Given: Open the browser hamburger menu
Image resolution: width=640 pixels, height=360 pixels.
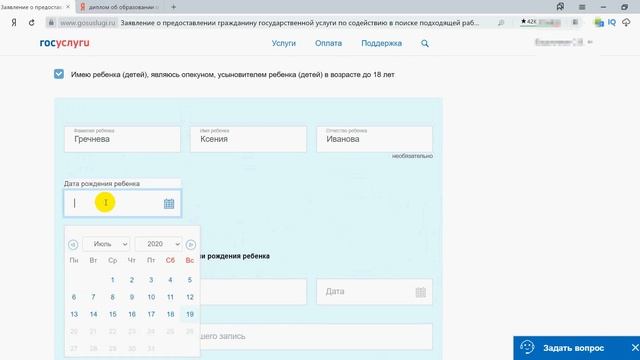Looking at the screenshot, I should [582, 7].
